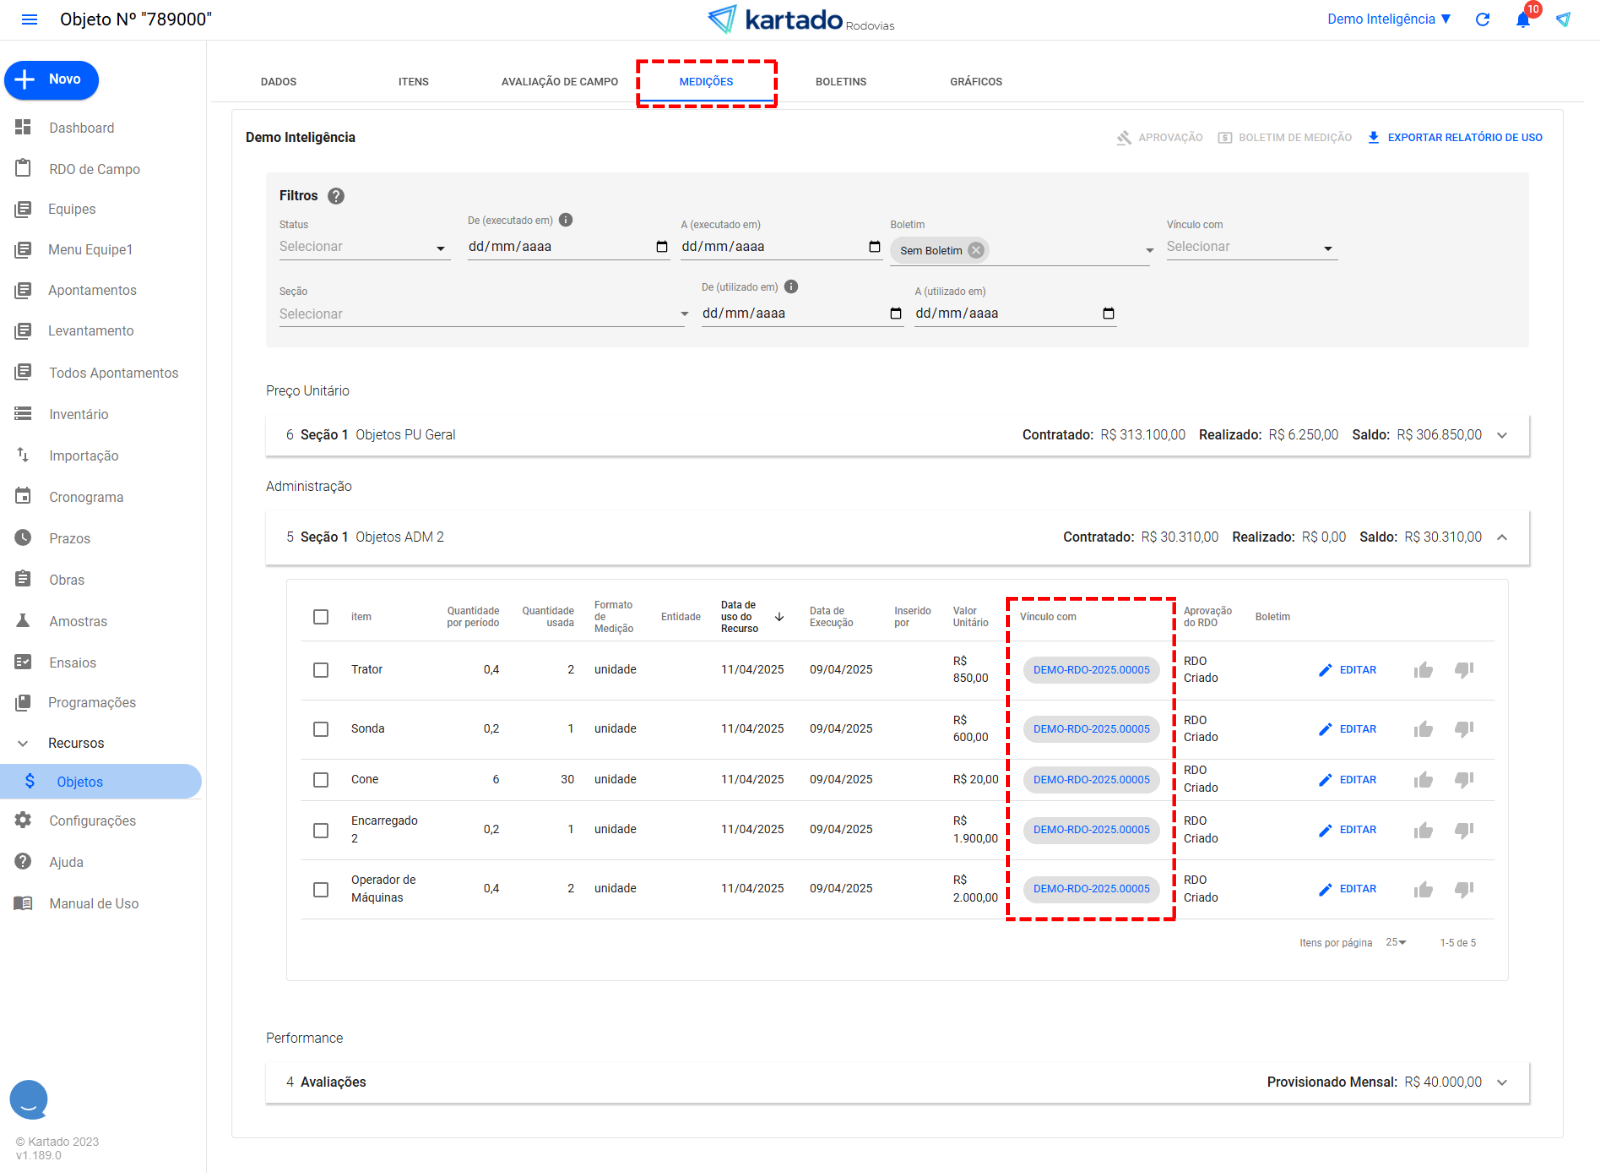Click Editar for Encarregado 2 row
Screen dimensions: 1601x1173
1348,830
